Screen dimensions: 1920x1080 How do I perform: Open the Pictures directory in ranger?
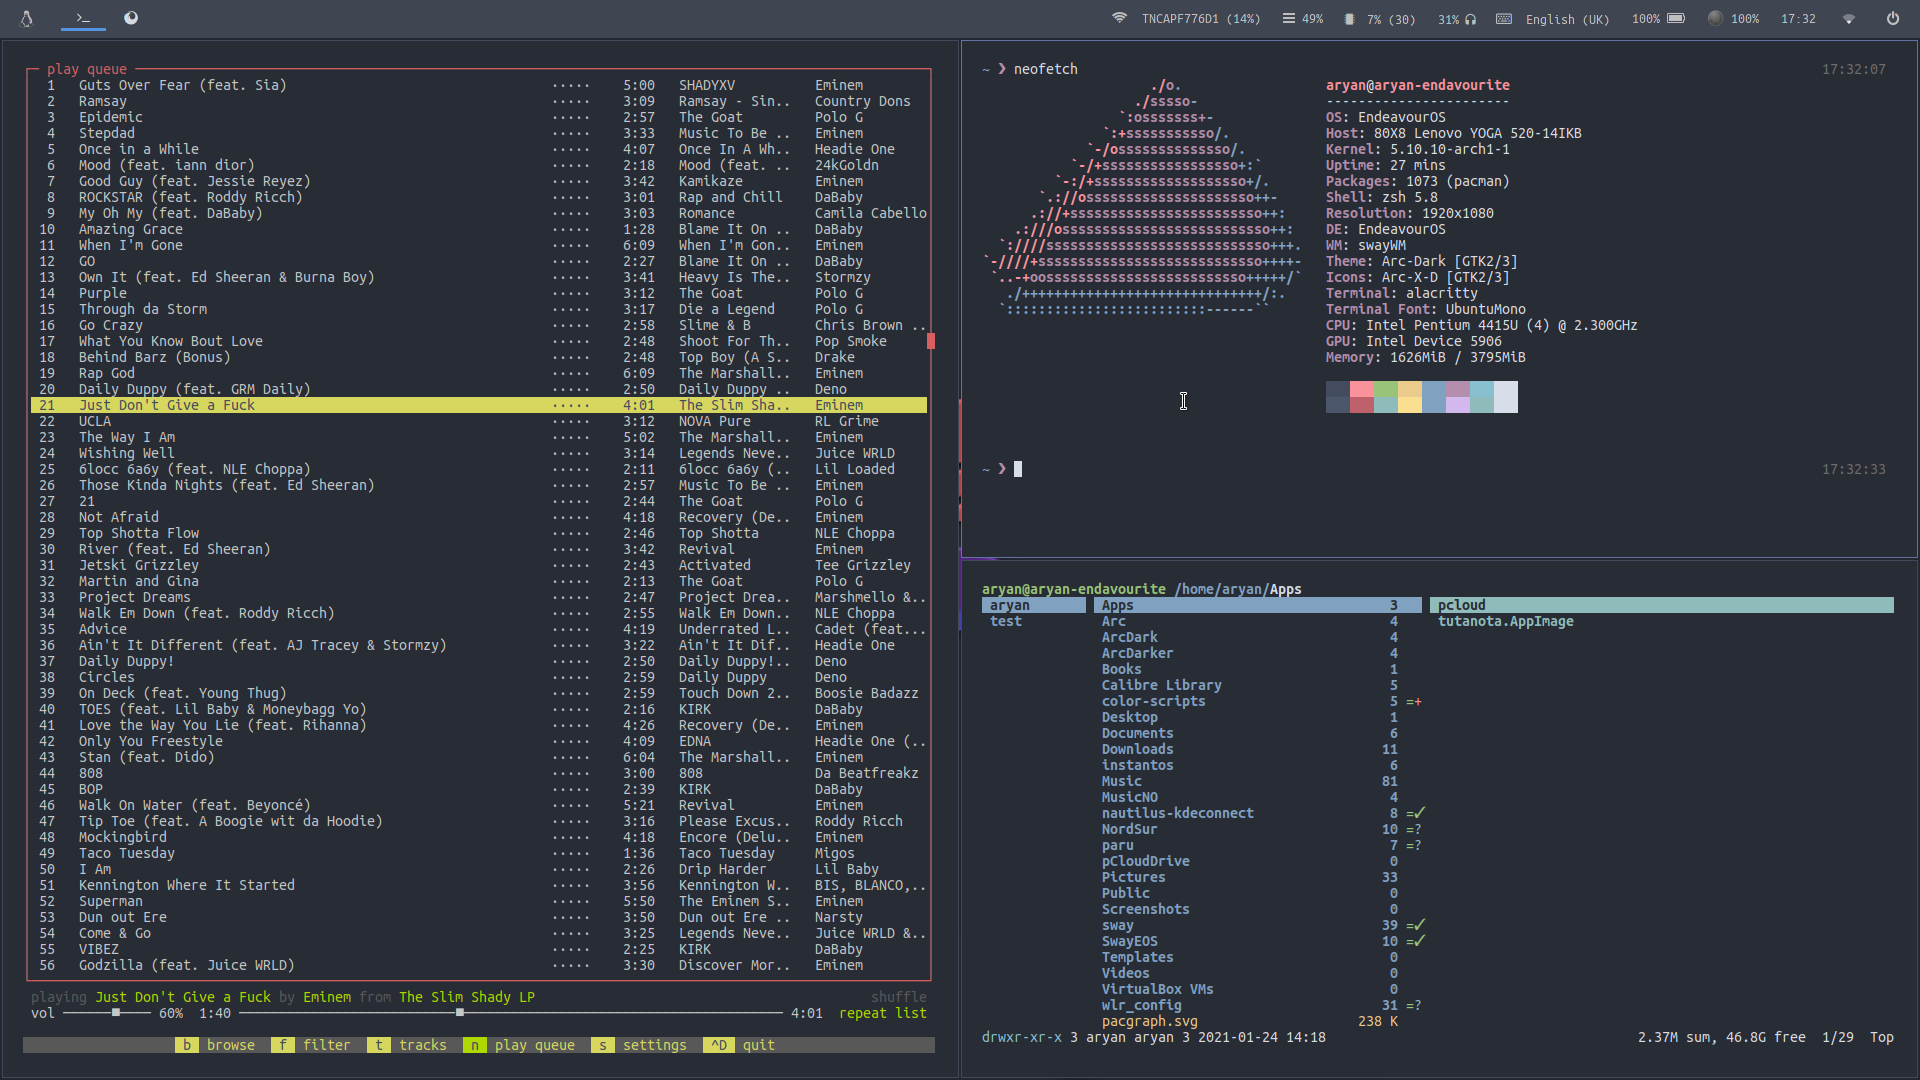click(1258, 877)
